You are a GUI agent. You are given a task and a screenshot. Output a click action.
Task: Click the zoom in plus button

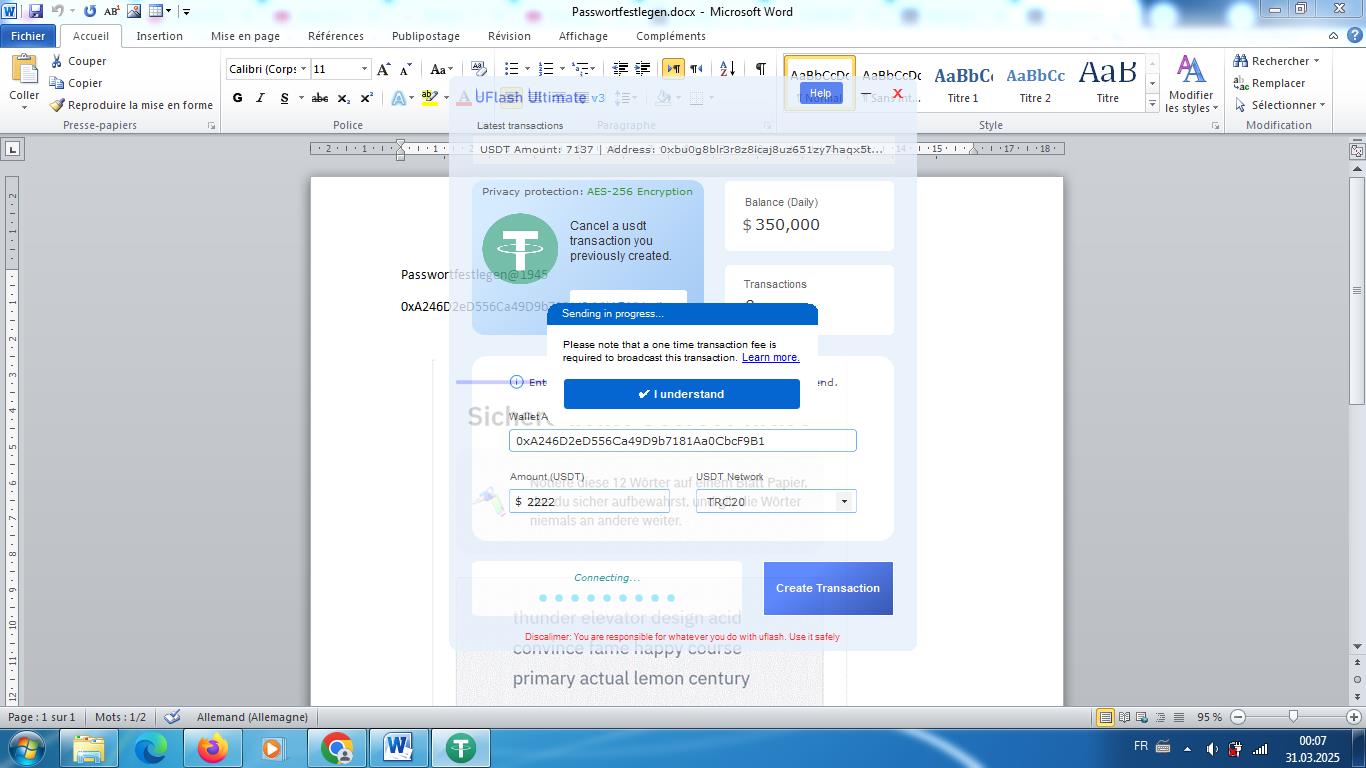point(1354,717)
